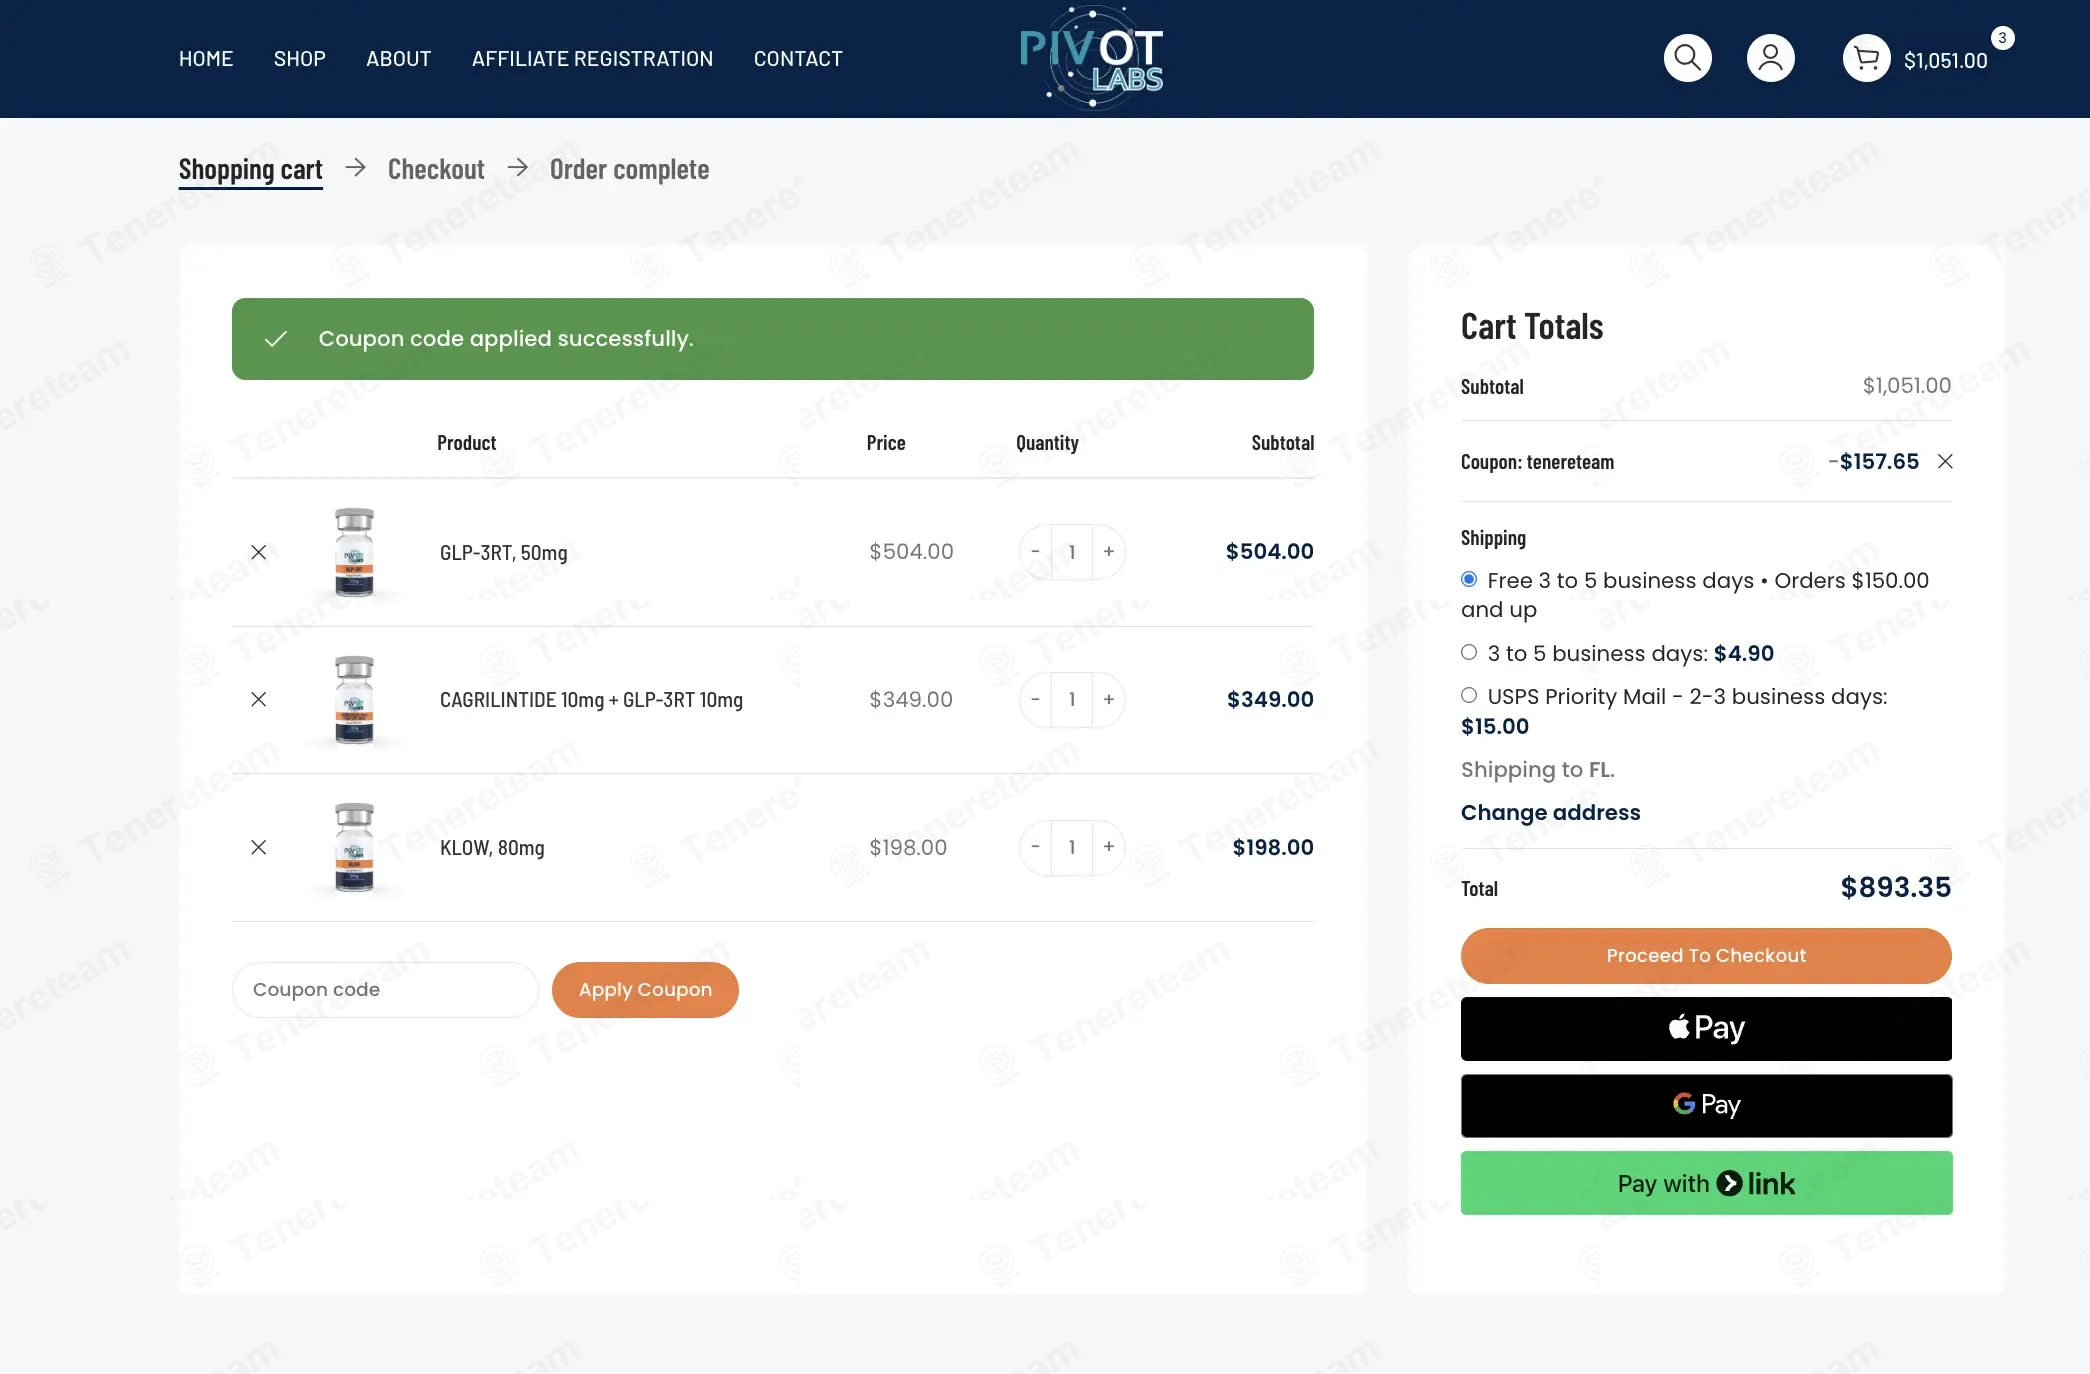2090x1374 pixels.
Task: Pay with Google Pay
Action: (x=1706, y=1106)
